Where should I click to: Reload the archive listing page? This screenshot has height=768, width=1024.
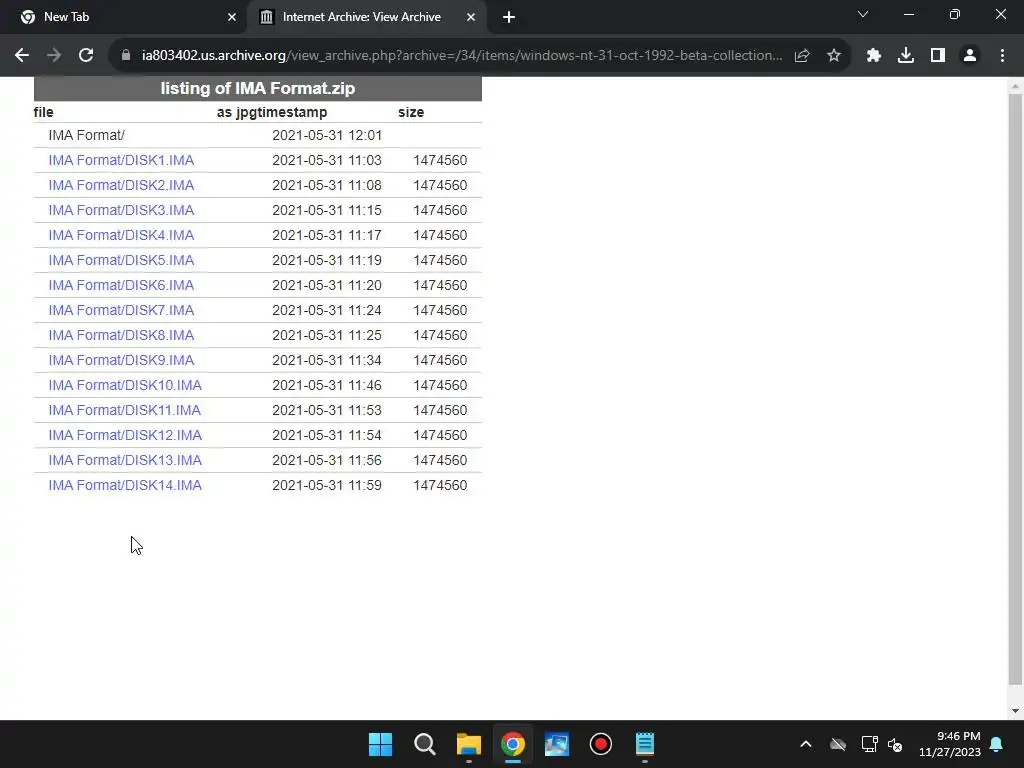pos(86,56)
